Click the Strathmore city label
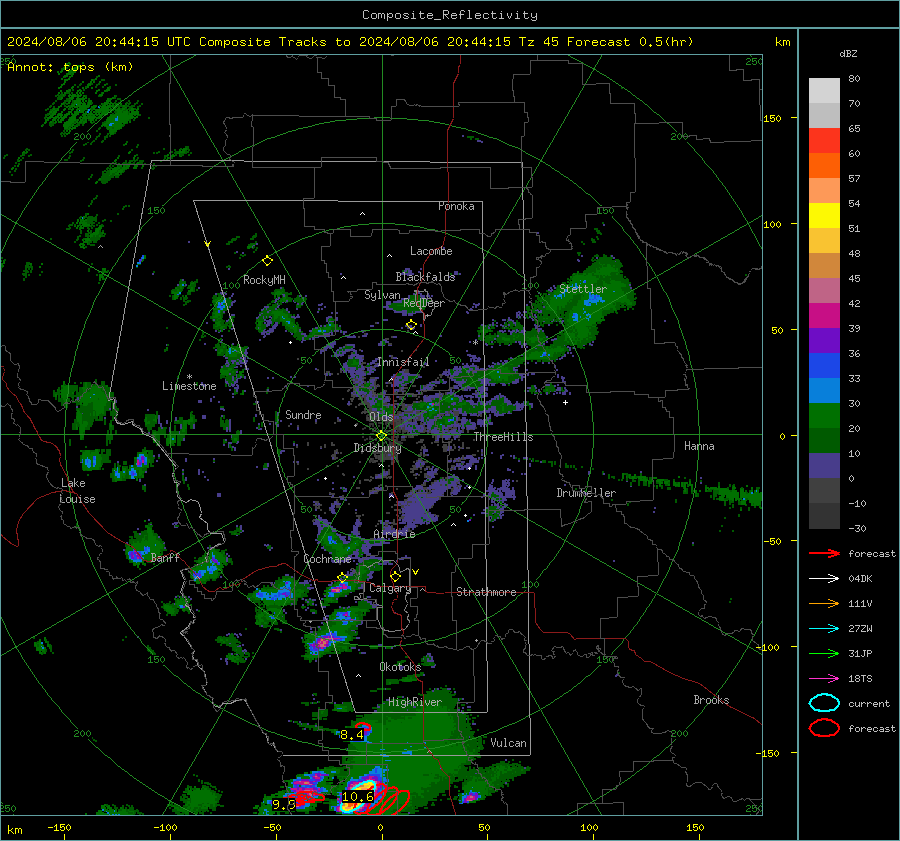 486,592
